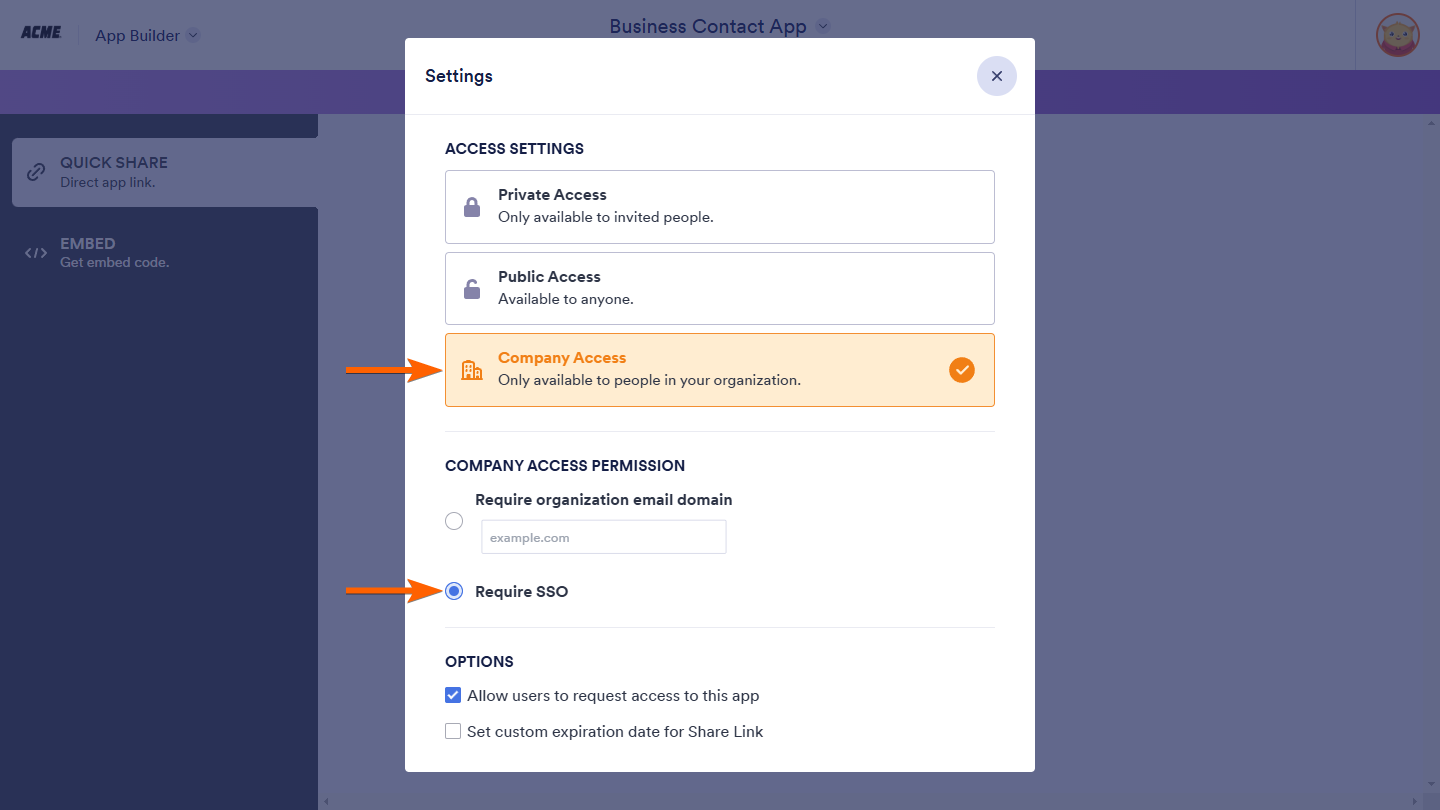Screen dimensions: 1440x810
Task: Open the Business Contact App title dropdown
Action: pos(823,27)
